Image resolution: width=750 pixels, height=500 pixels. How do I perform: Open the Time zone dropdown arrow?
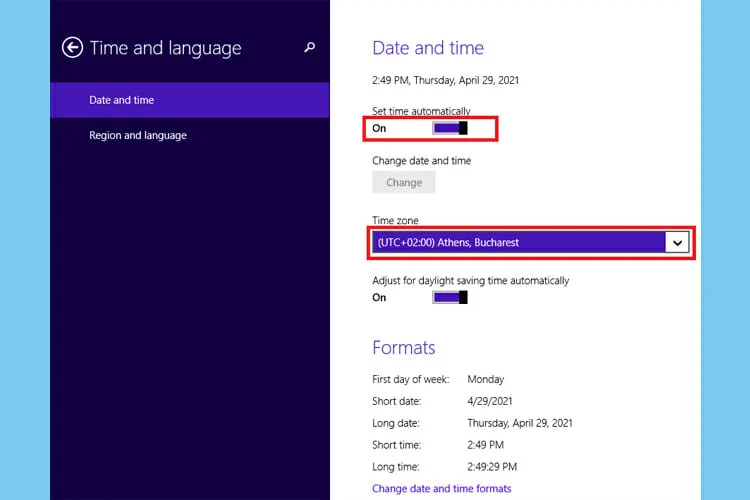(x=677, y=242)
